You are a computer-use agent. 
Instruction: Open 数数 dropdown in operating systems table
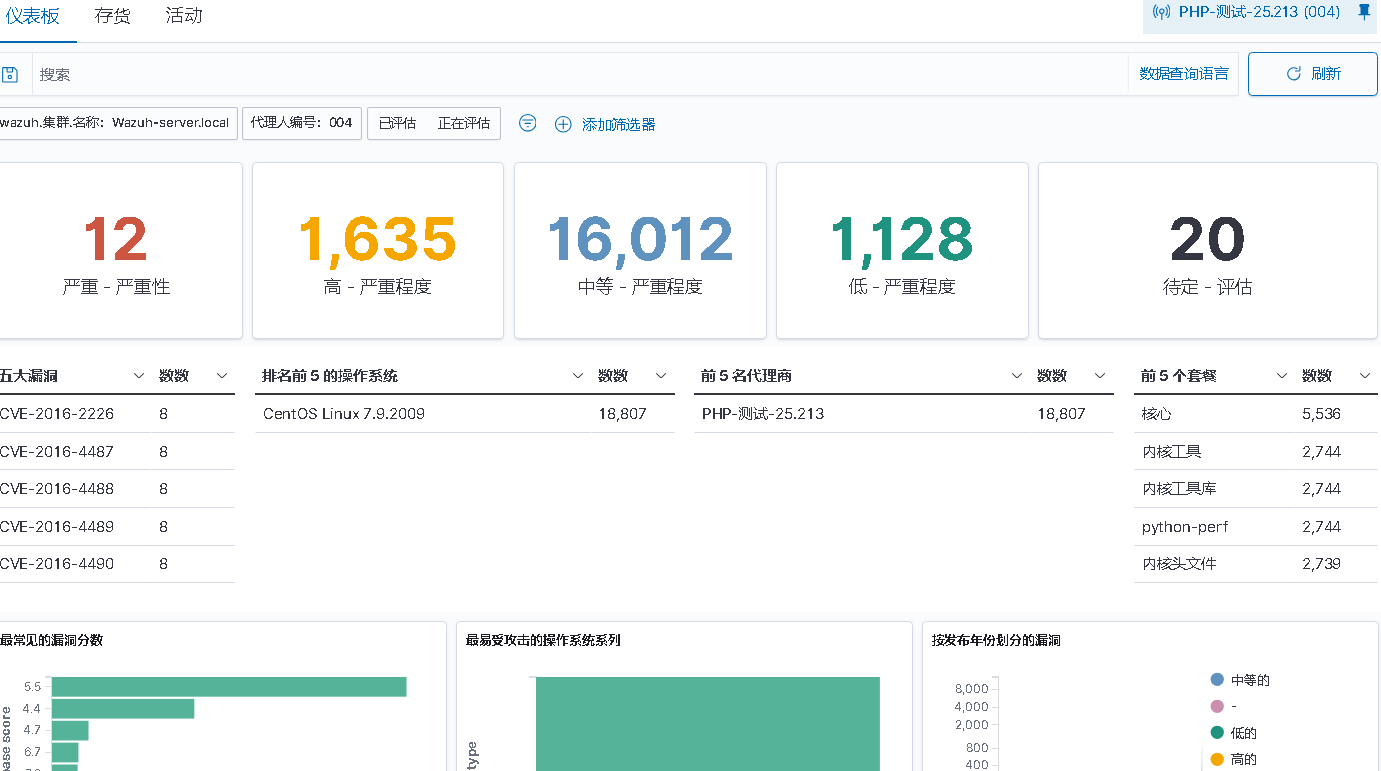click(661, 376)
